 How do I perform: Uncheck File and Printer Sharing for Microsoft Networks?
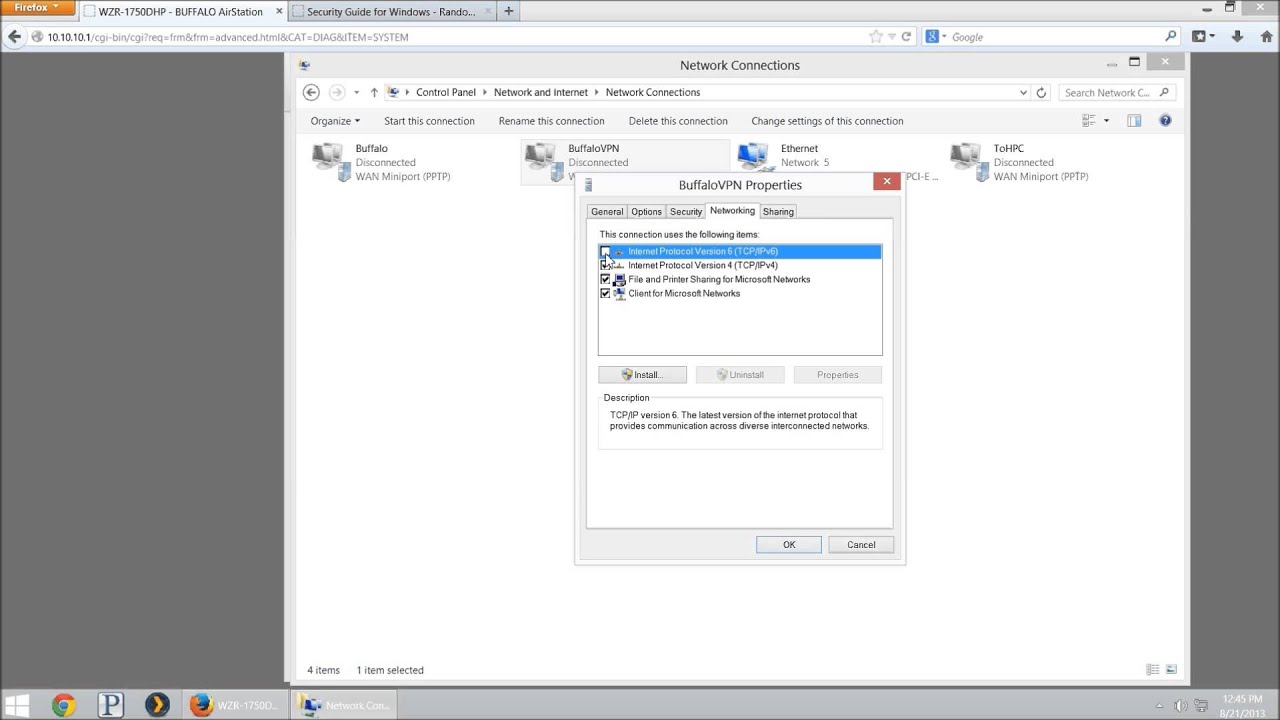[605, 280]
